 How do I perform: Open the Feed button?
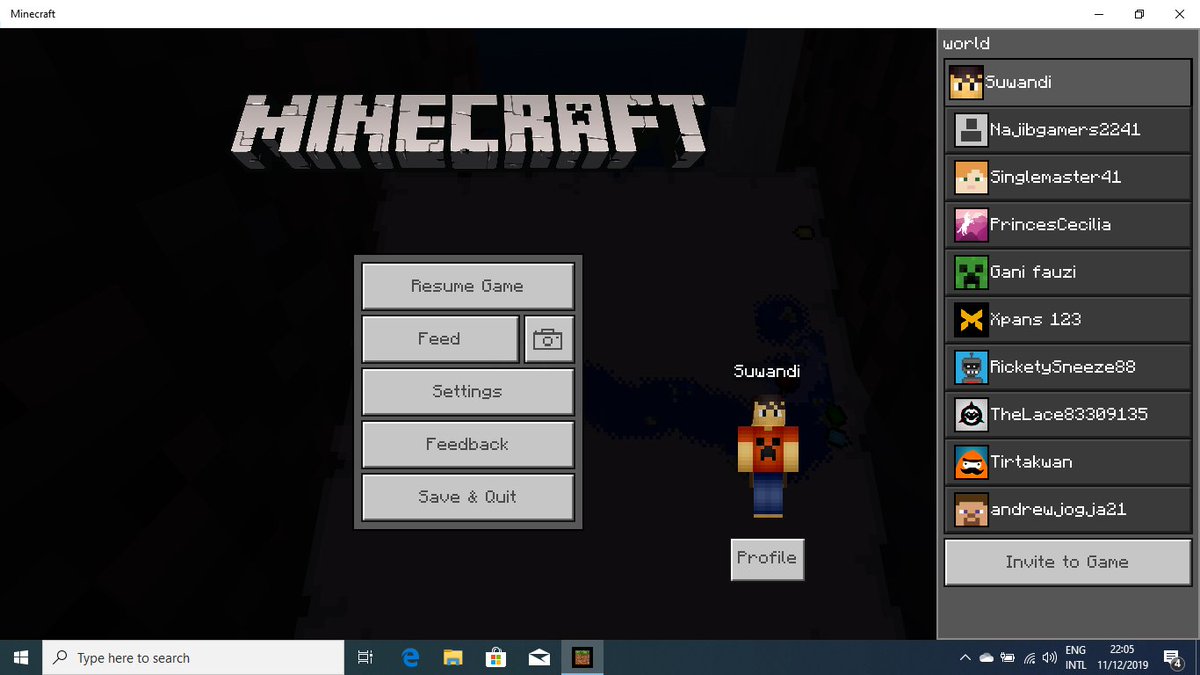[440, 339]
